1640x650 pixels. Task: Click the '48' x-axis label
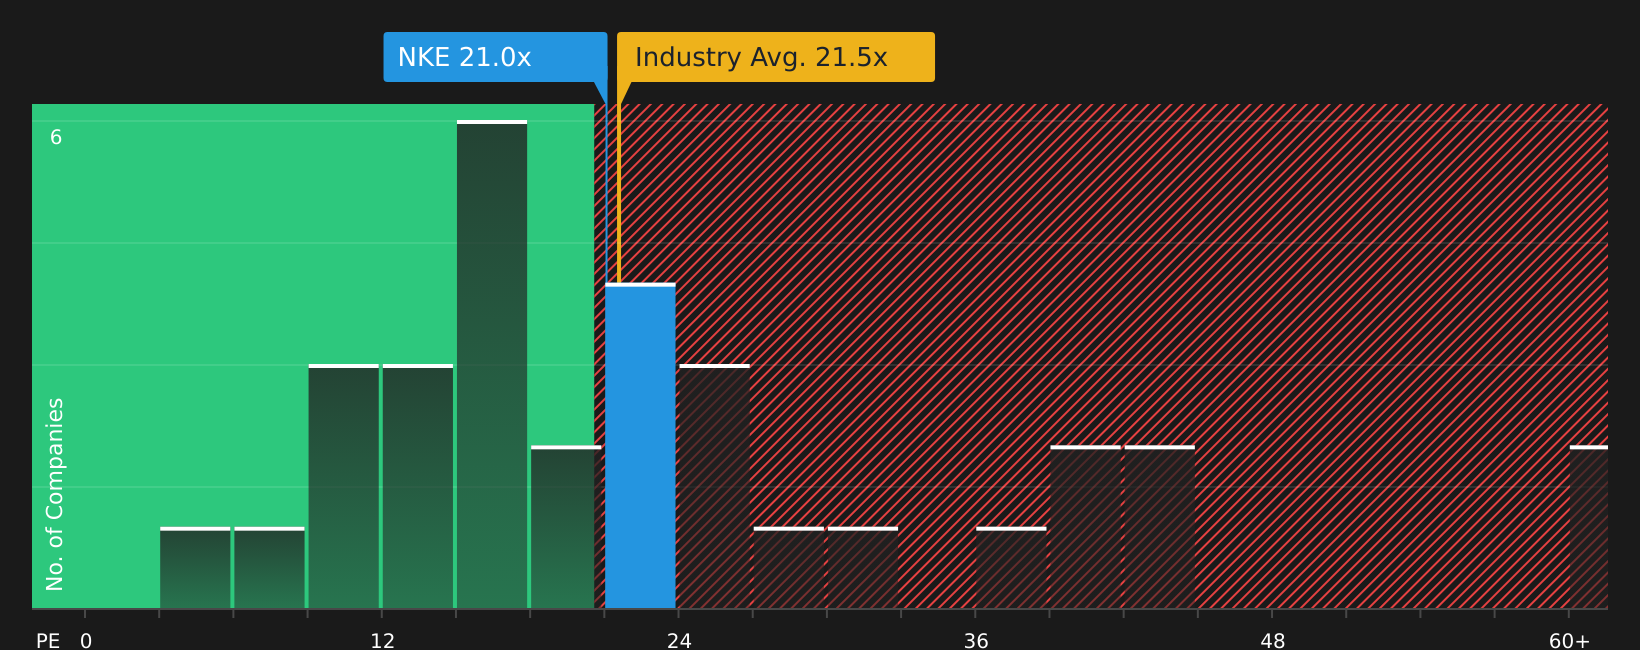[1273, 641]
